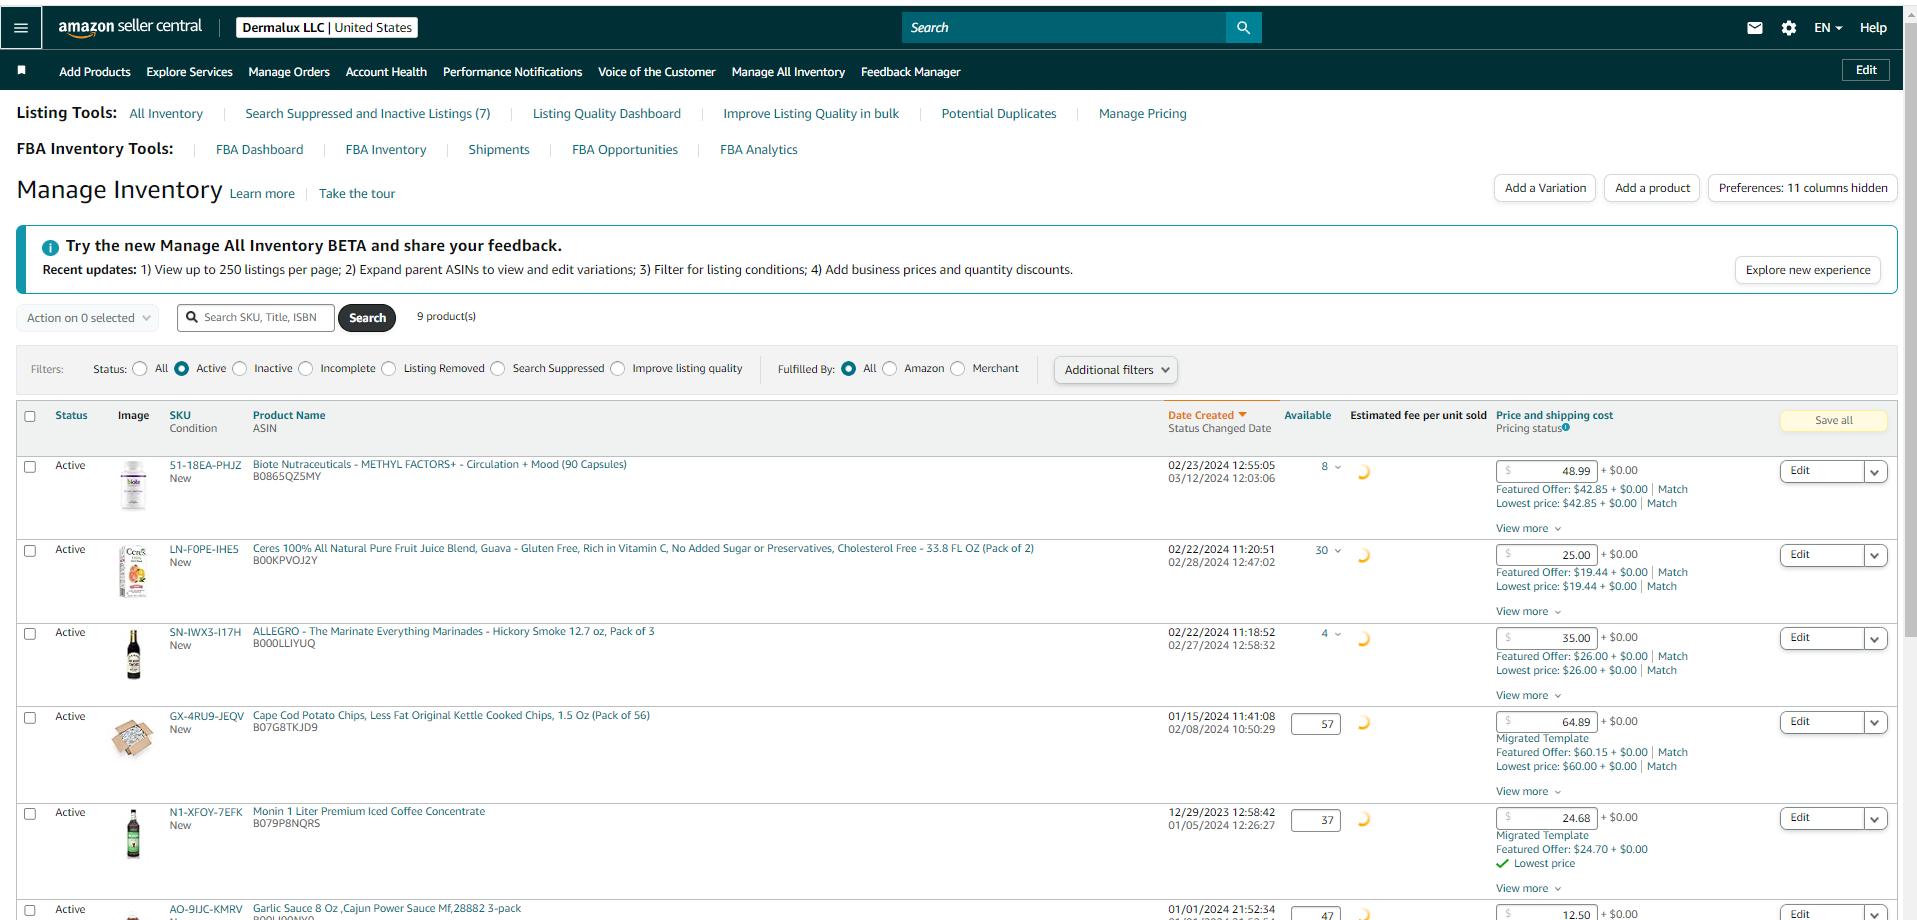1917x920 pixels.
Task: Choose the Incomplete status filter
Action: click(306, 369)
